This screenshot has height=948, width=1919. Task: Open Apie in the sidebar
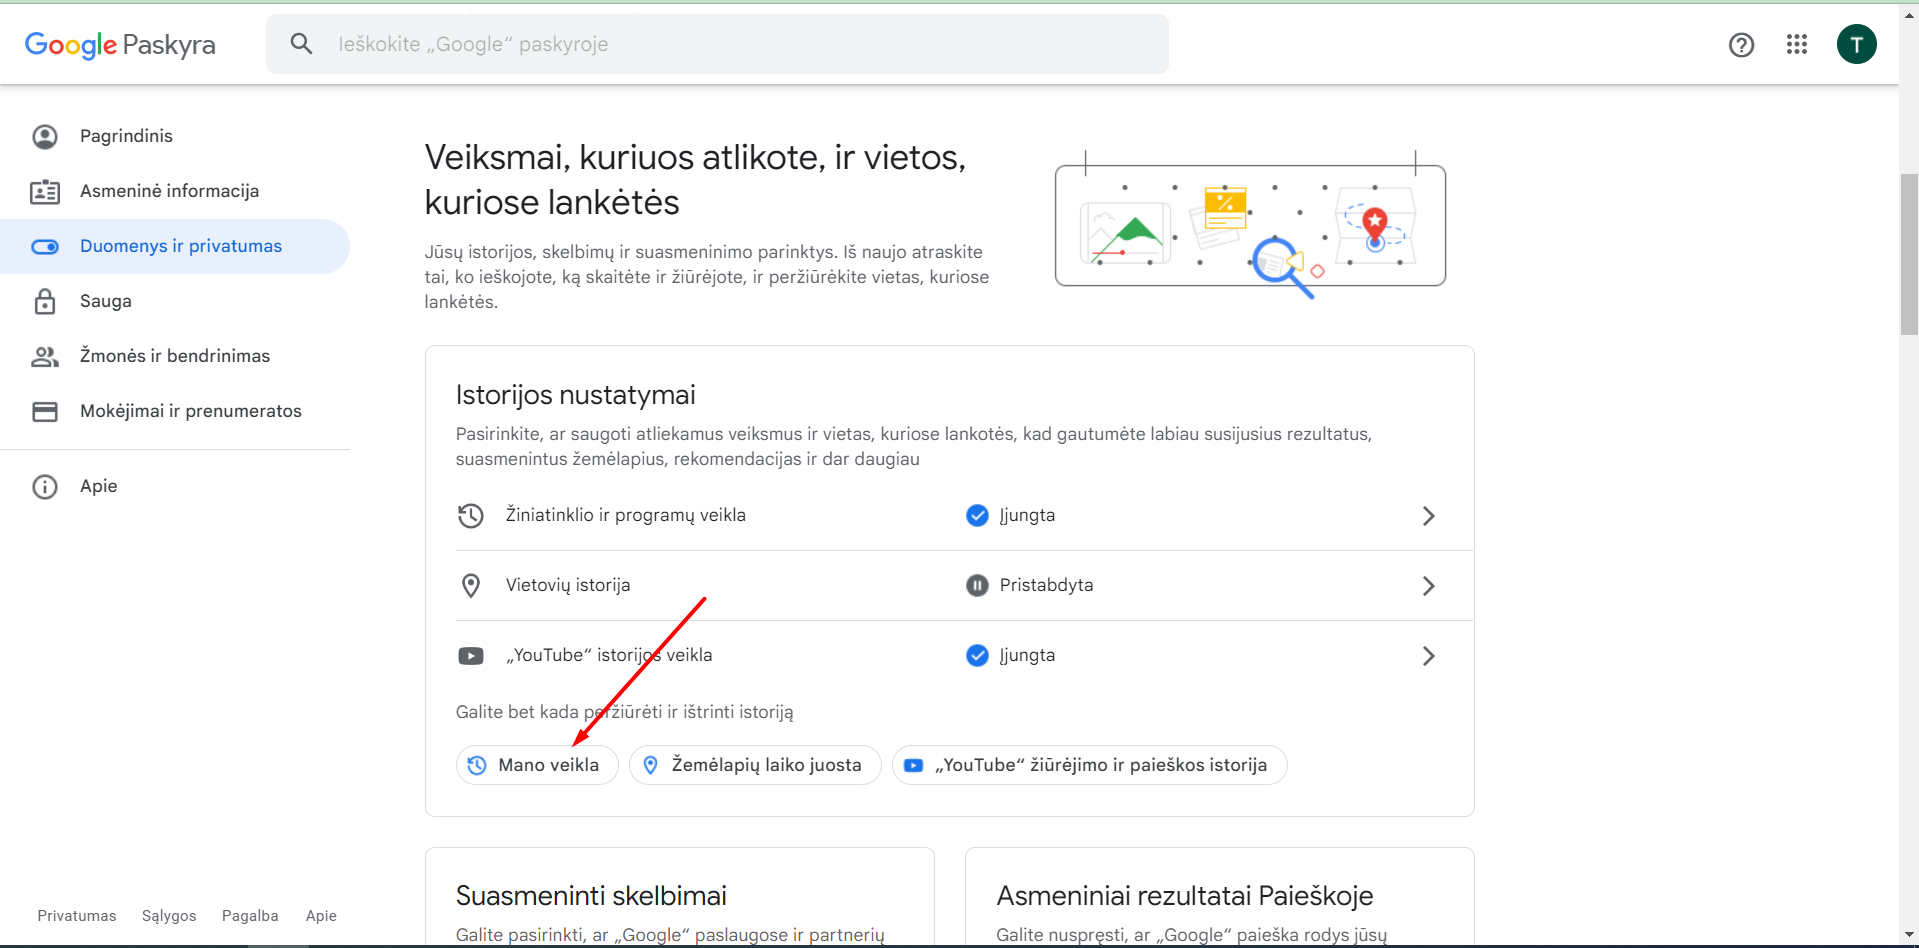175,486
